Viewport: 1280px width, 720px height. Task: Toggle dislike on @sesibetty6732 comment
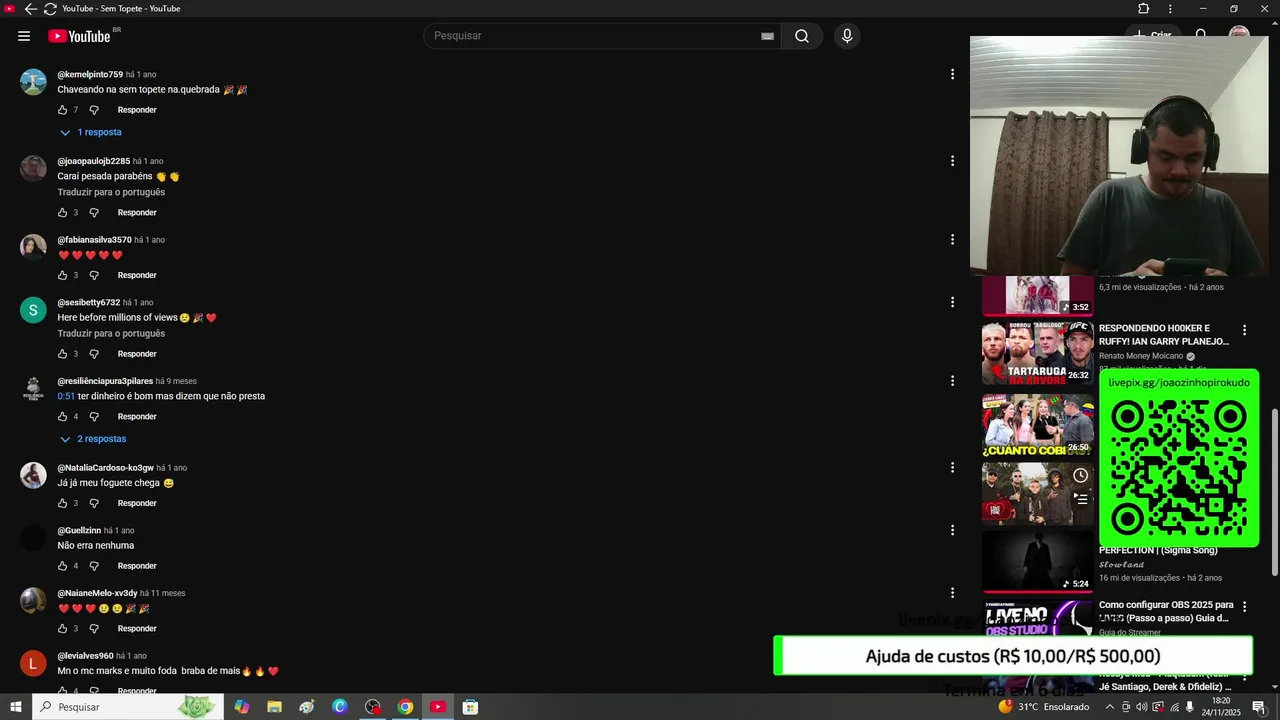coord(94,354)
